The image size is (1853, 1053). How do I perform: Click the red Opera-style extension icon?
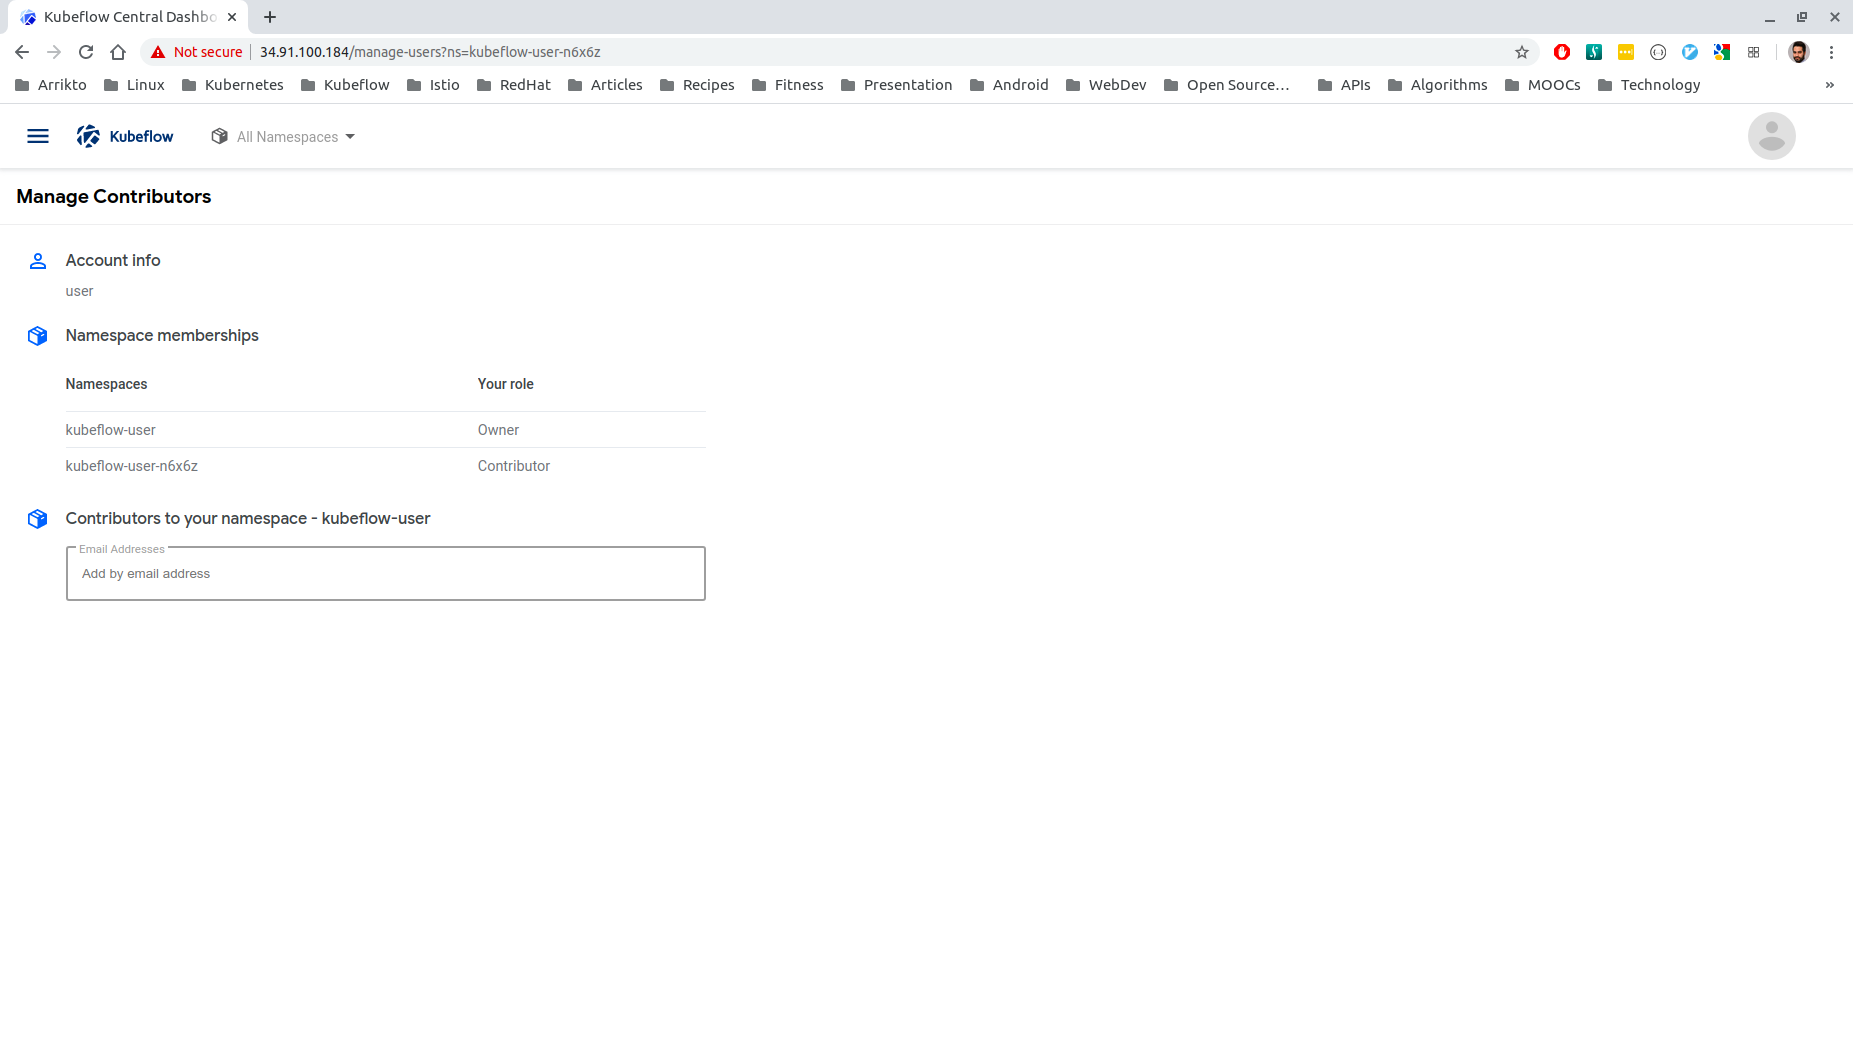pos(1562,52)
